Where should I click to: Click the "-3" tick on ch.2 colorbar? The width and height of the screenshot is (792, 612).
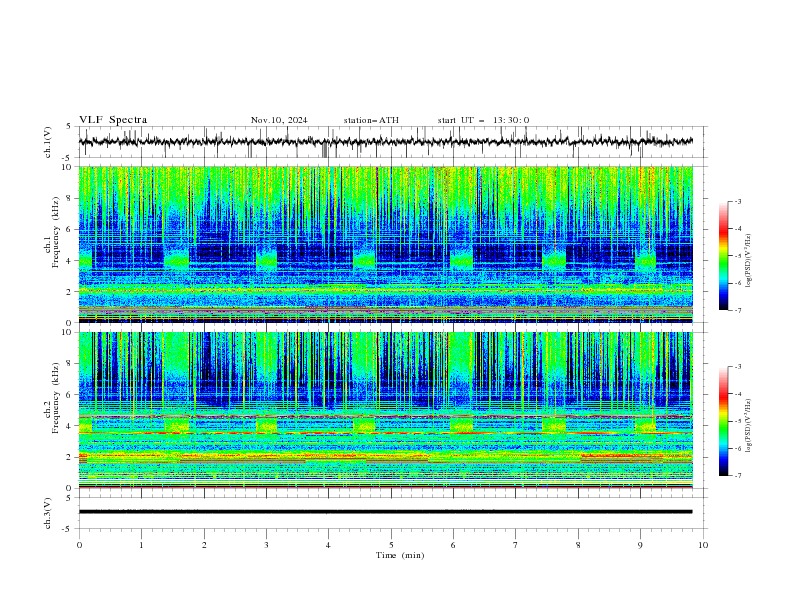(738, 367)
